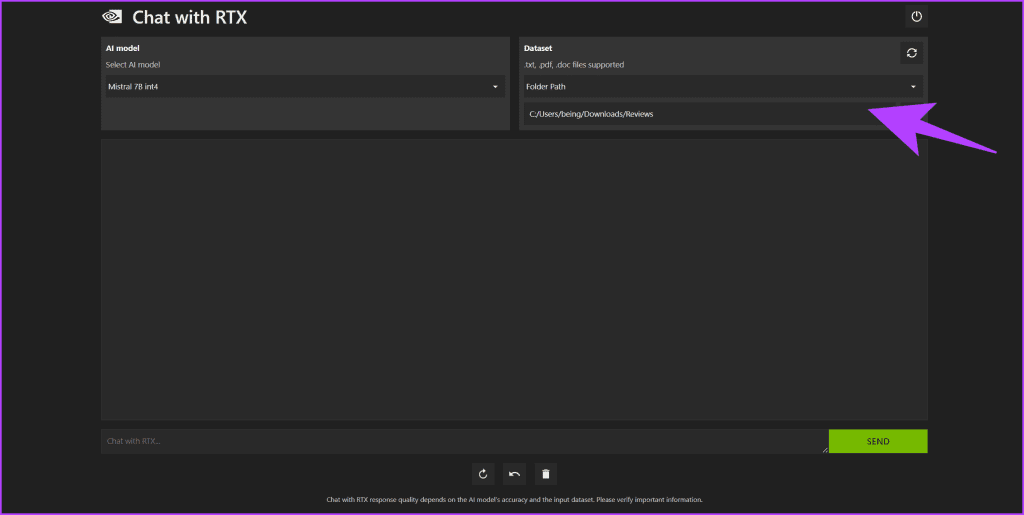Click the response quality disclaimer text

(x=515, y=499)
